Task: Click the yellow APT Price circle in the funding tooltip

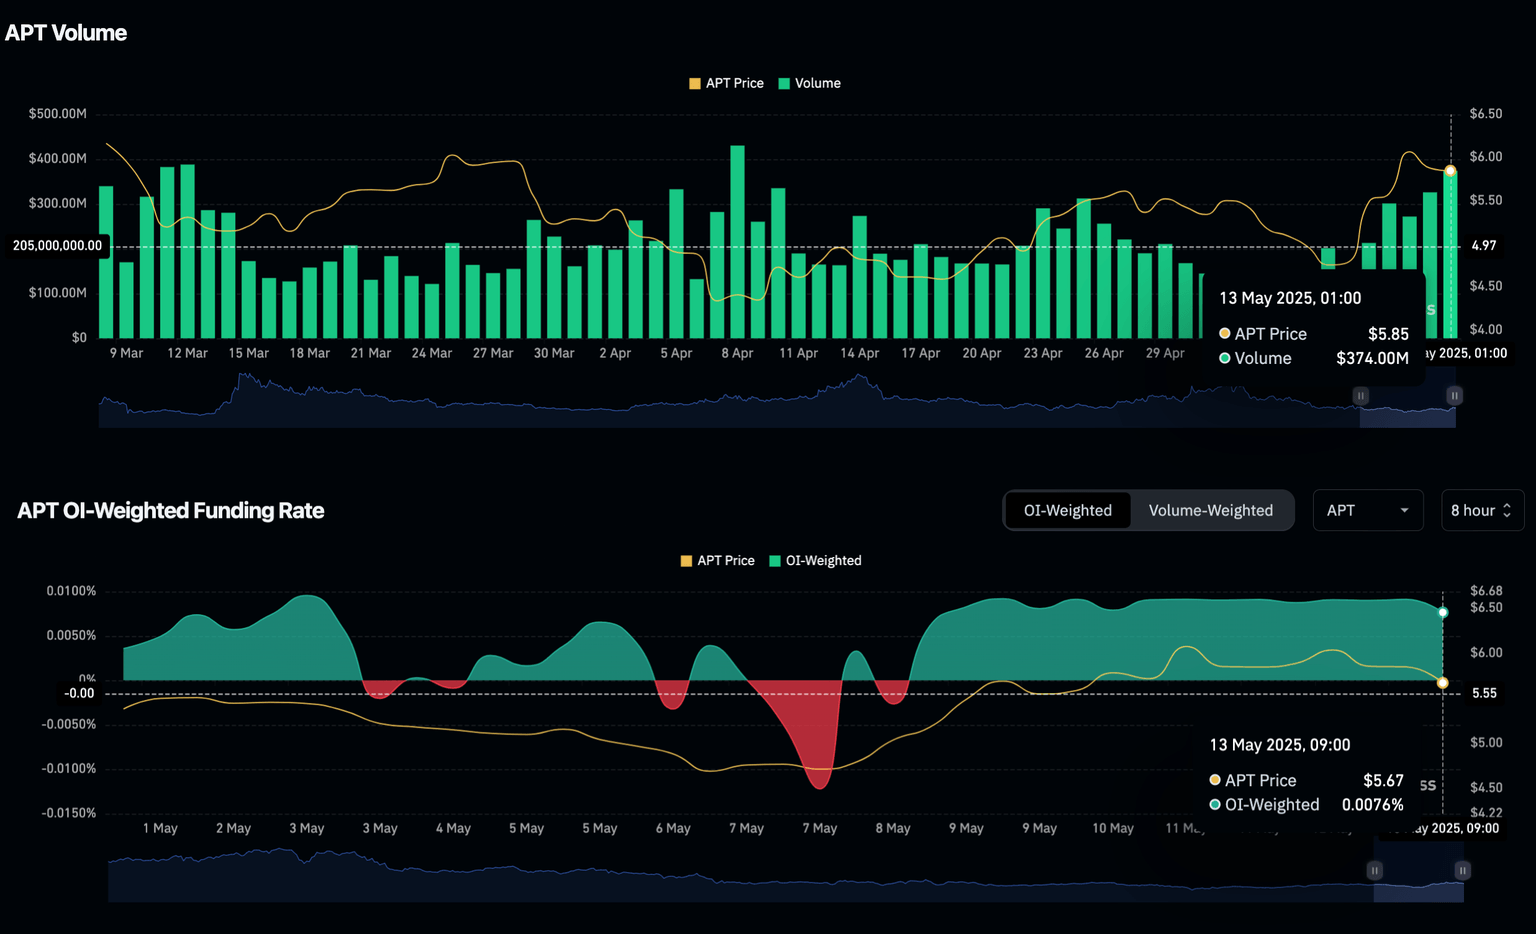Action: pyautogui.click(x=1214, y=780)
